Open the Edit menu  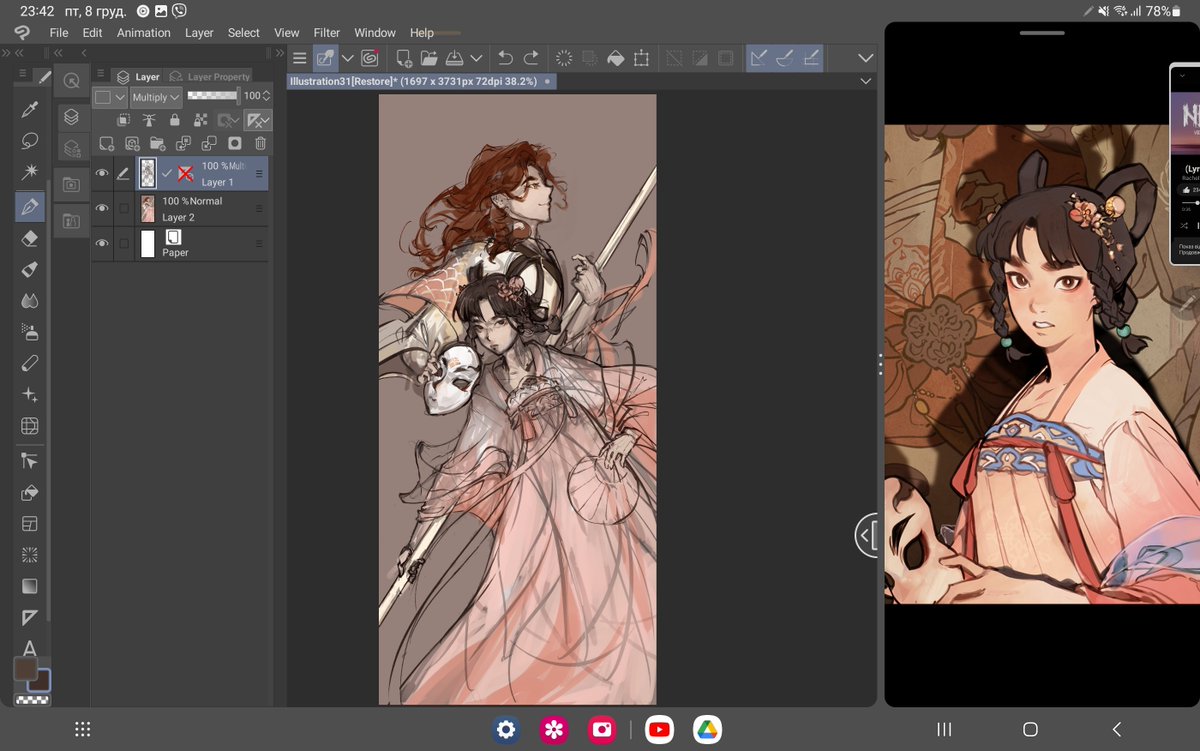93,33
